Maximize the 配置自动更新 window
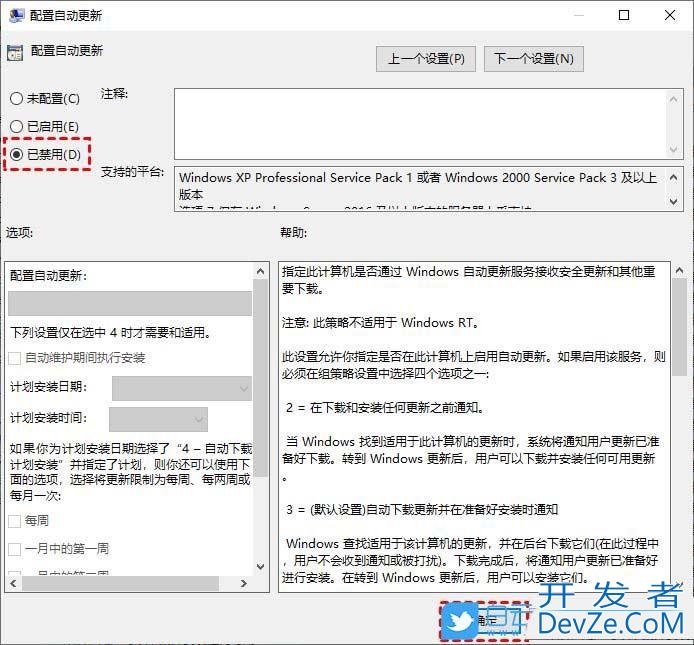Viewport: 694px width, 645px height. (x=624, y=15)
